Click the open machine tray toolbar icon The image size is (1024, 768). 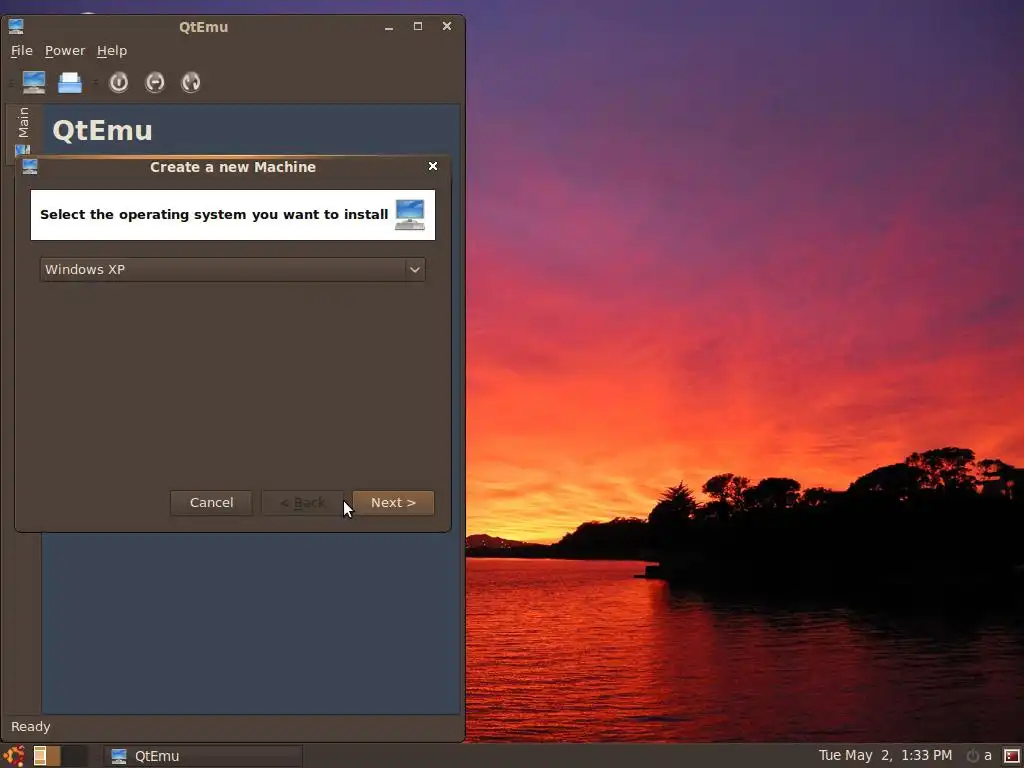(x=70, y=82)
